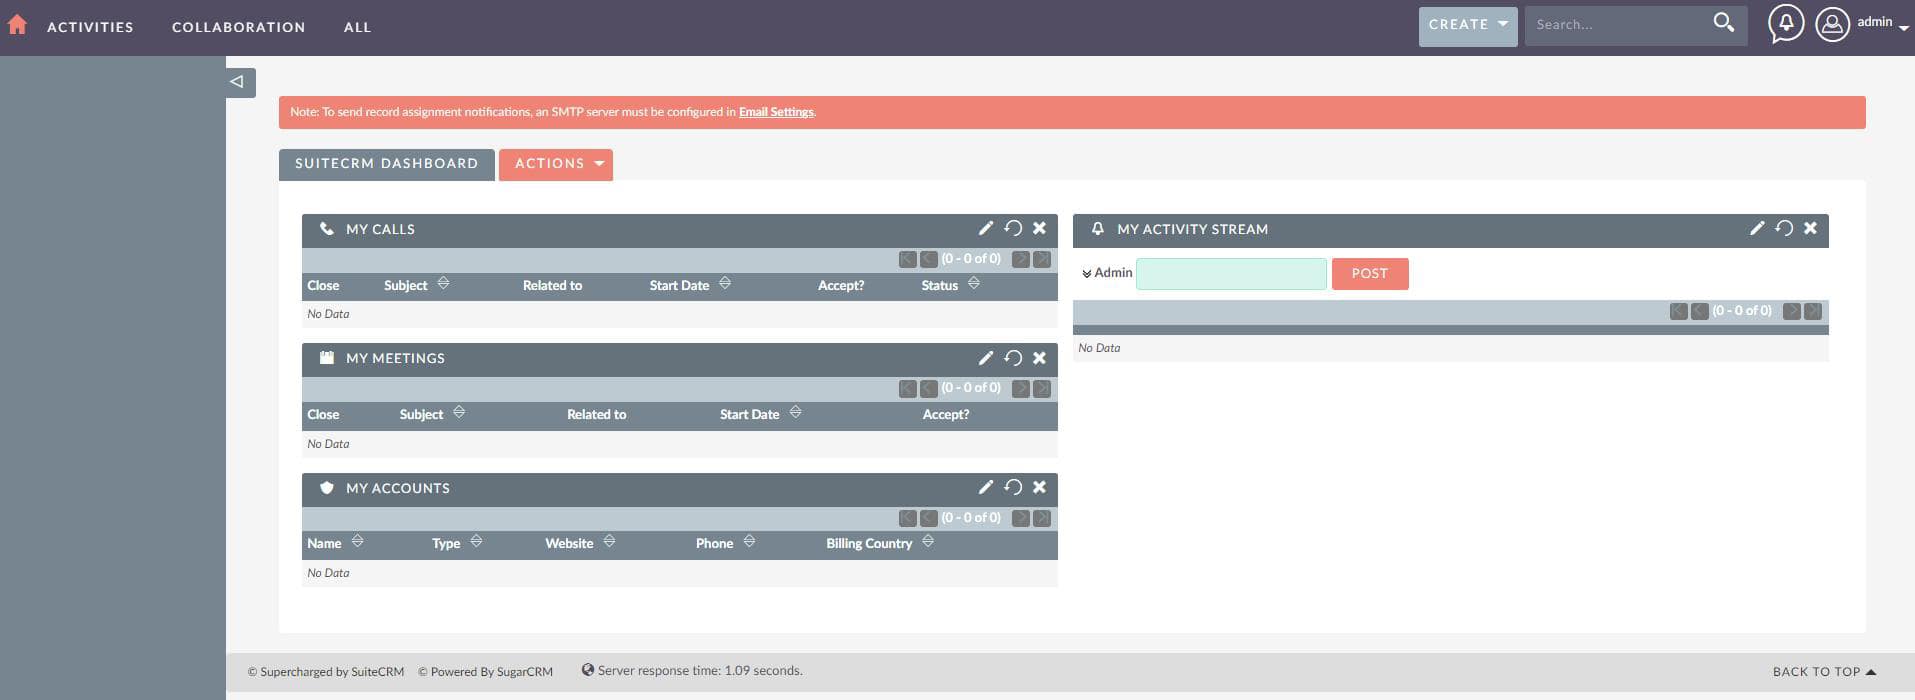Click the admin user avatar icon
Screen dimensions: 1915x700
1832,24
